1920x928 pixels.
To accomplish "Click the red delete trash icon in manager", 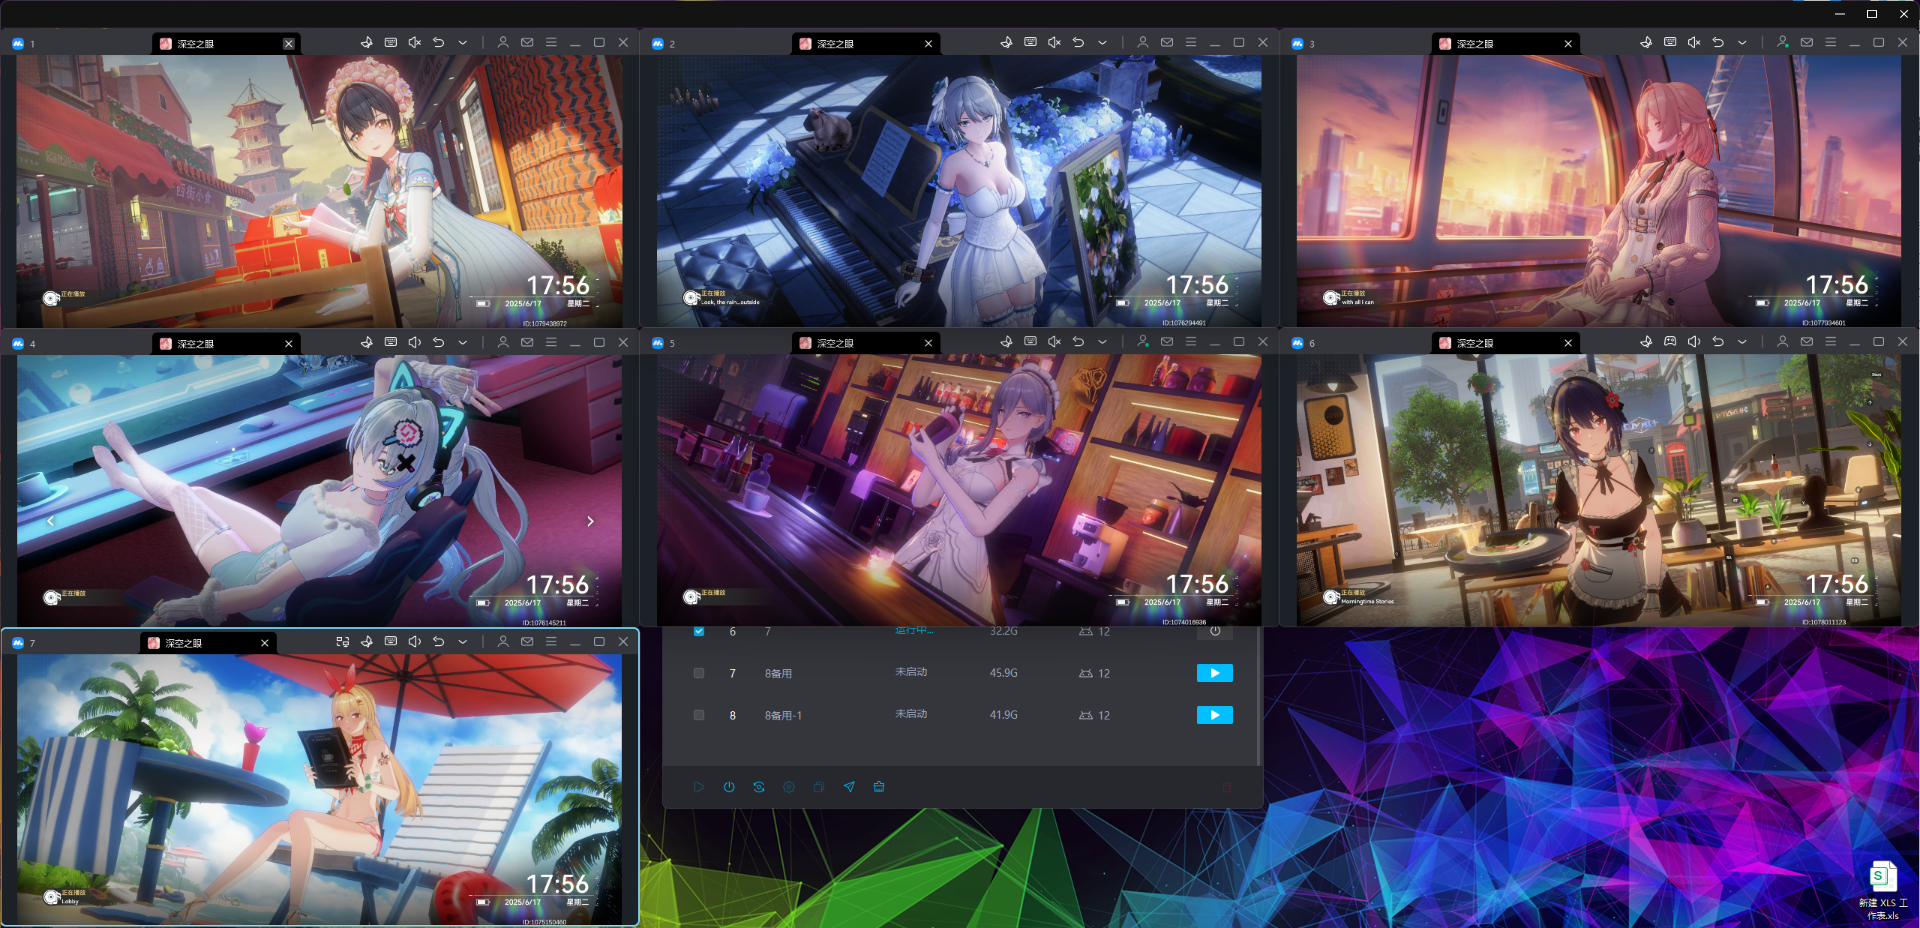I will point(1227,787).
